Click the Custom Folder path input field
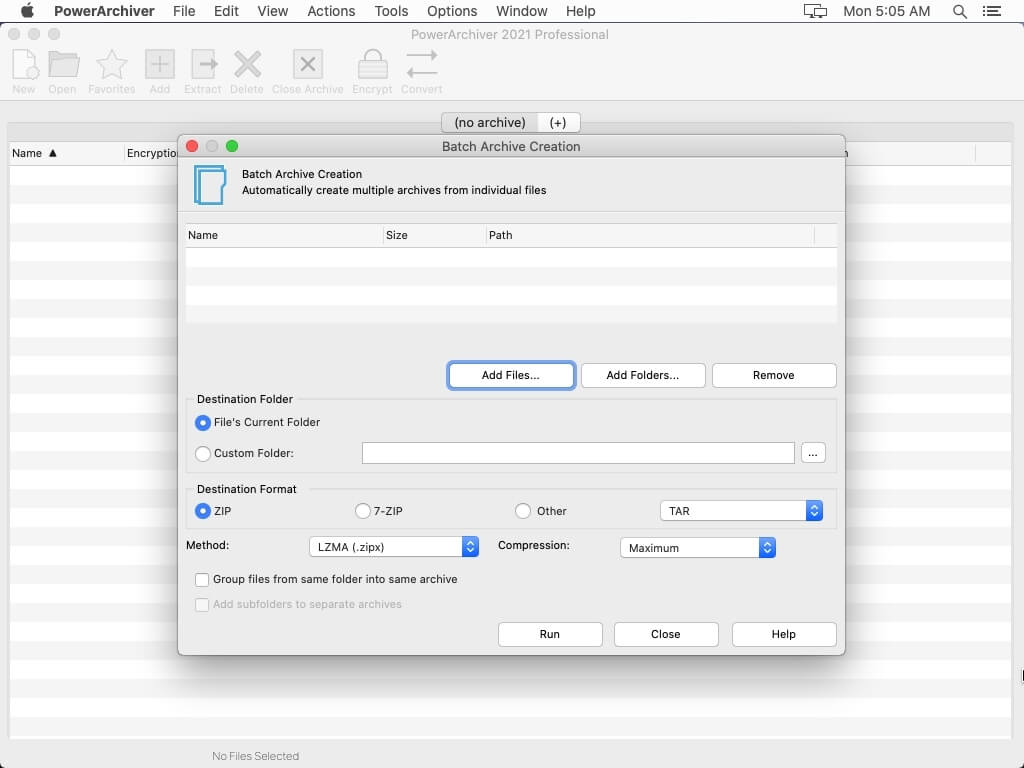The height and width of the screenshot is (768, 1024). tap(578, 453)
